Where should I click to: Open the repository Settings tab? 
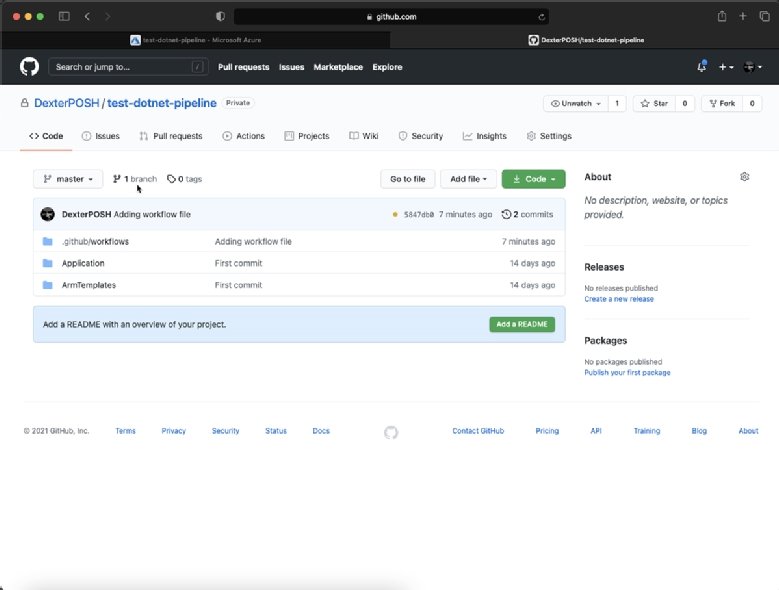548,136
